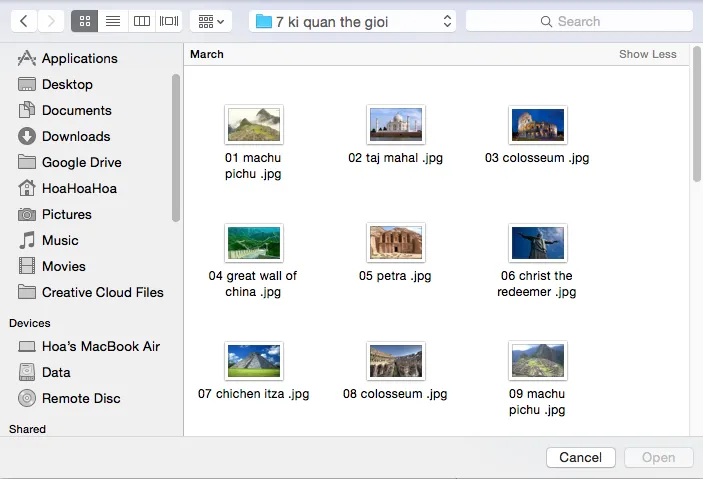
Task: Select Downloads in sidebar
Action: (75, 136)
